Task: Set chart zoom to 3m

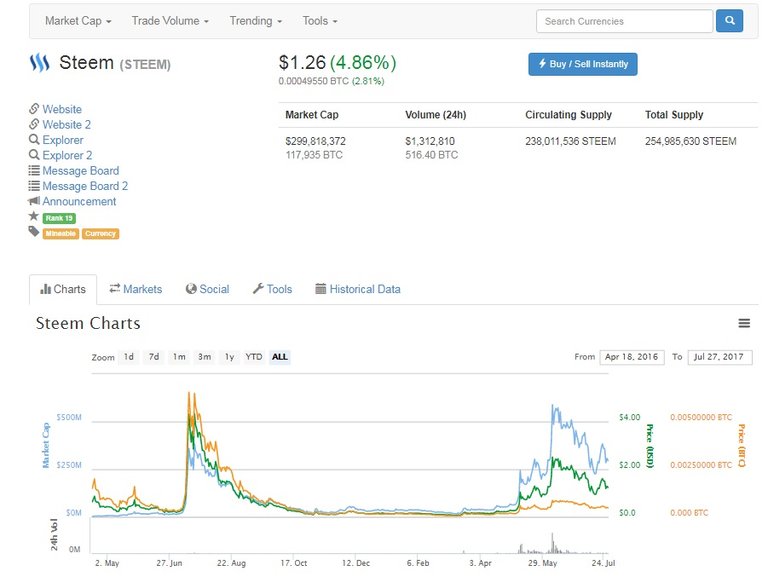Action: click(x=204, y=357)
